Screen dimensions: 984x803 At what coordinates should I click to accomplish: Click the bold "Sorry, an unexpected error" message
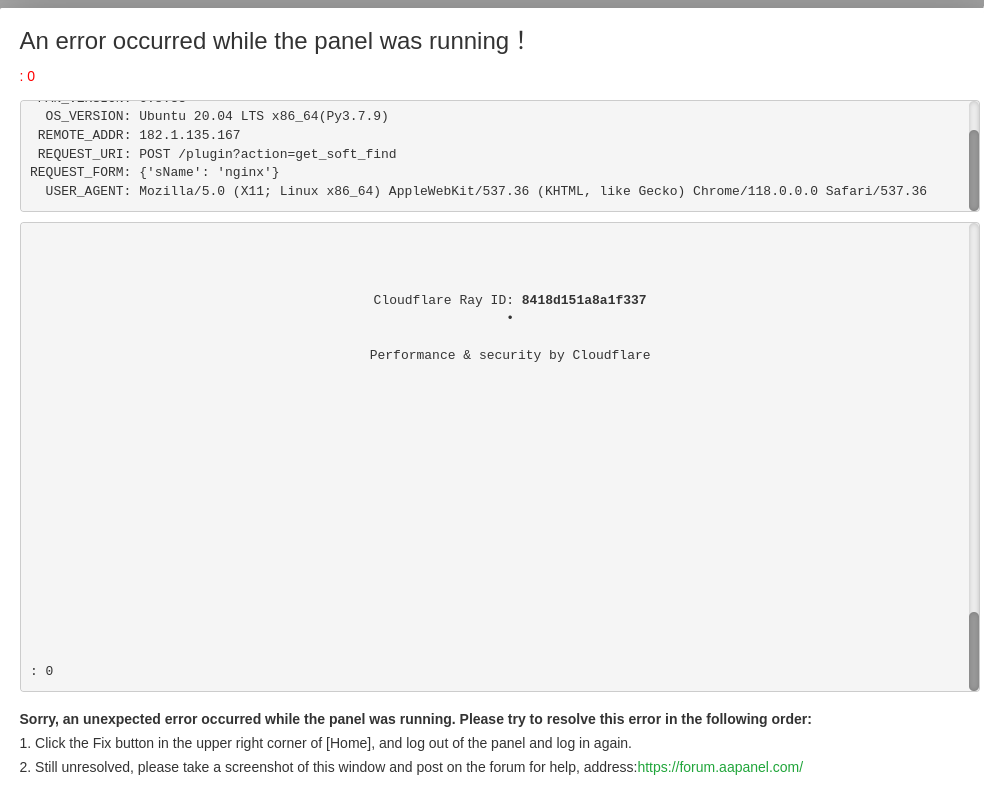tap(415, 719)
